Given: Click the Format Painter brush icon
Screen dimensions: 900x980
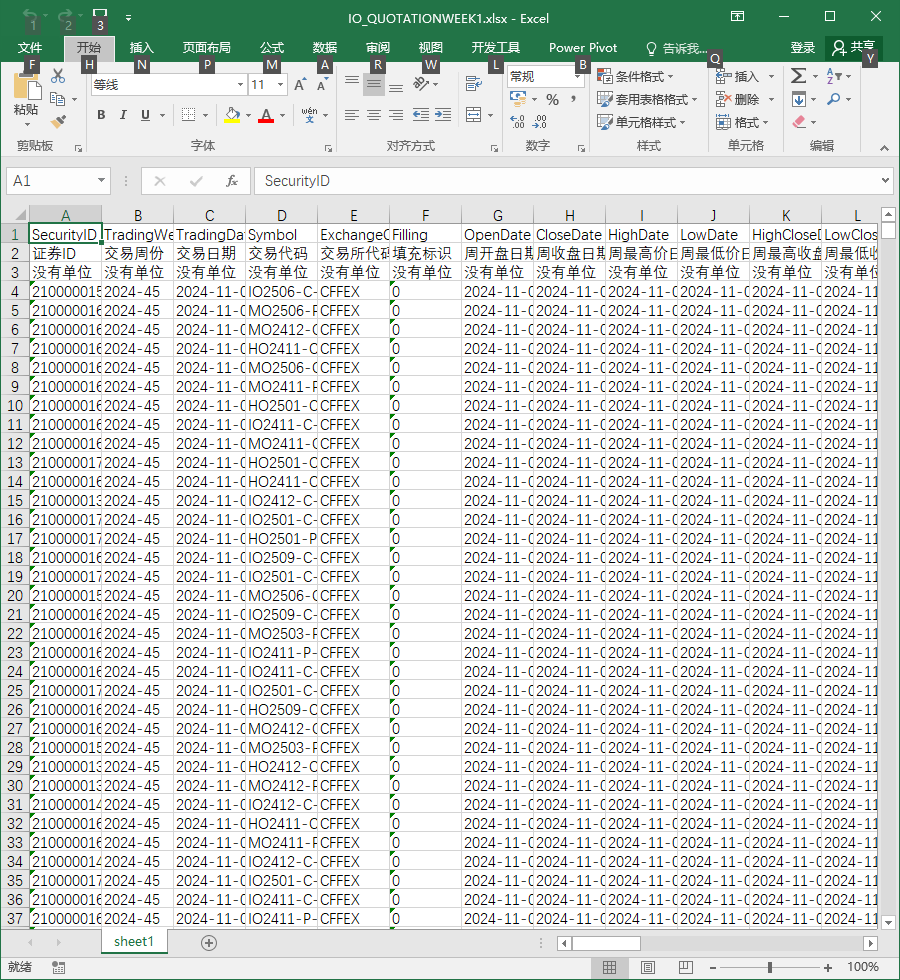Looking at the screenshot, I should 58,121.
